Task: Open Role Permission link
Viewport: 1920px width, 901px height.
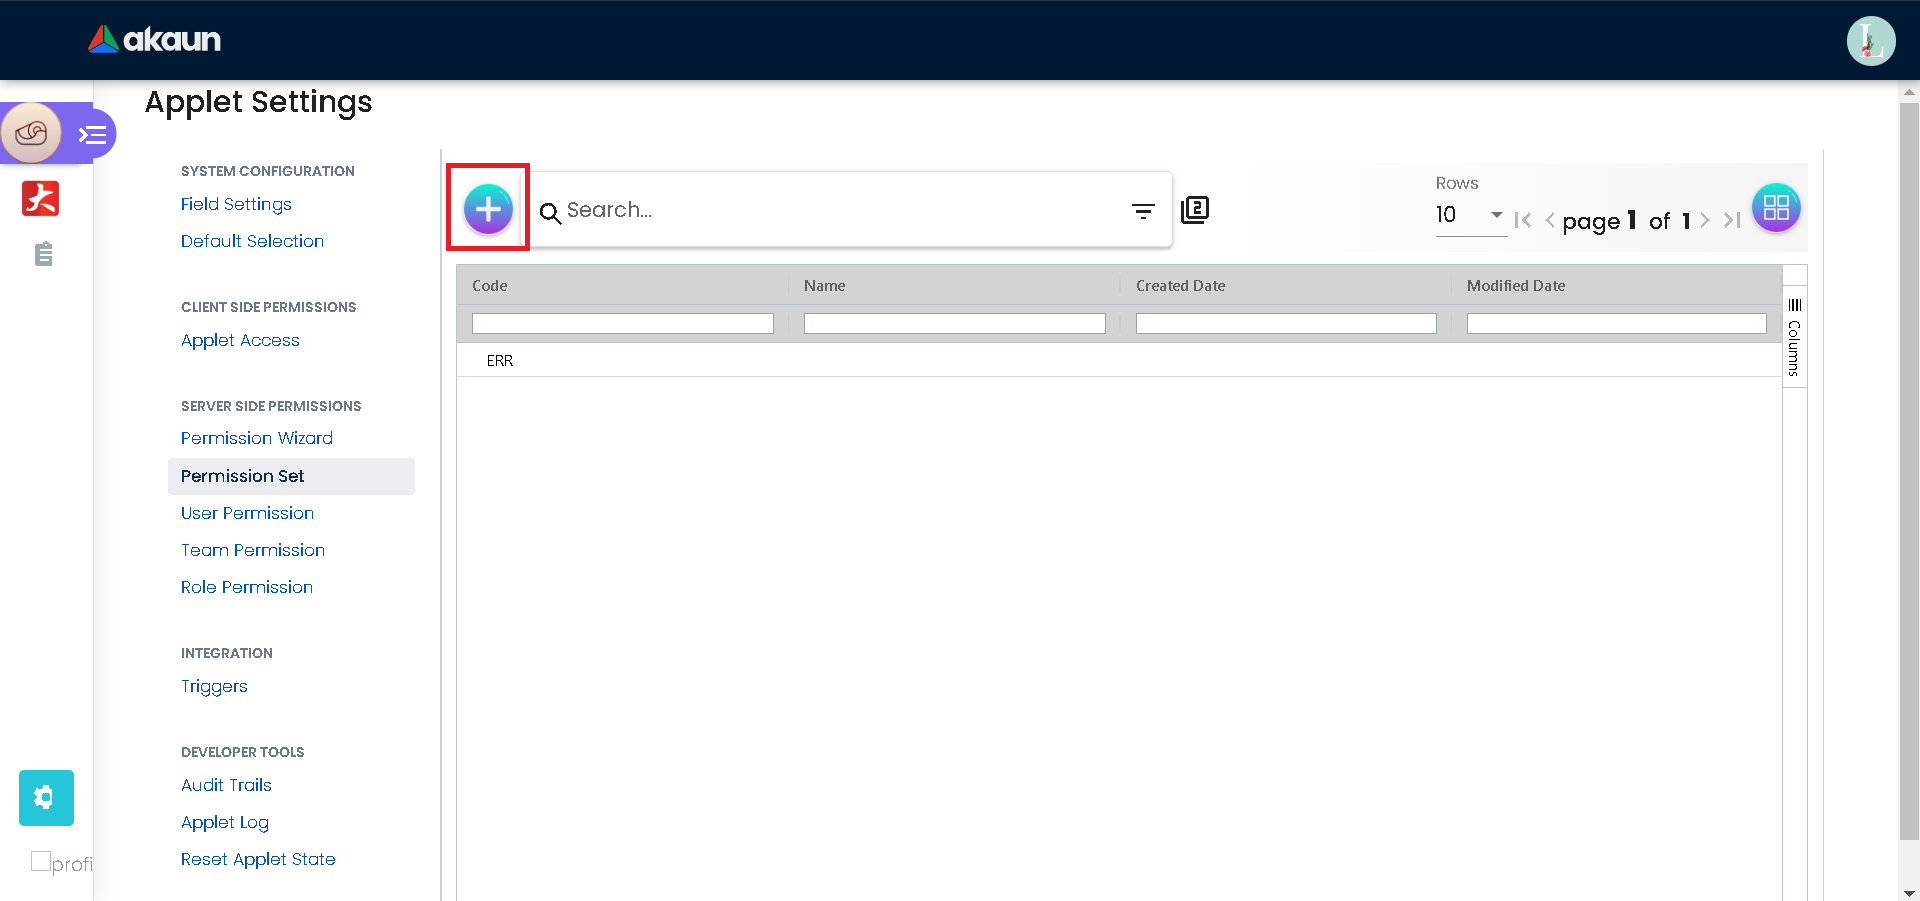Action: [x=247, y=587]
